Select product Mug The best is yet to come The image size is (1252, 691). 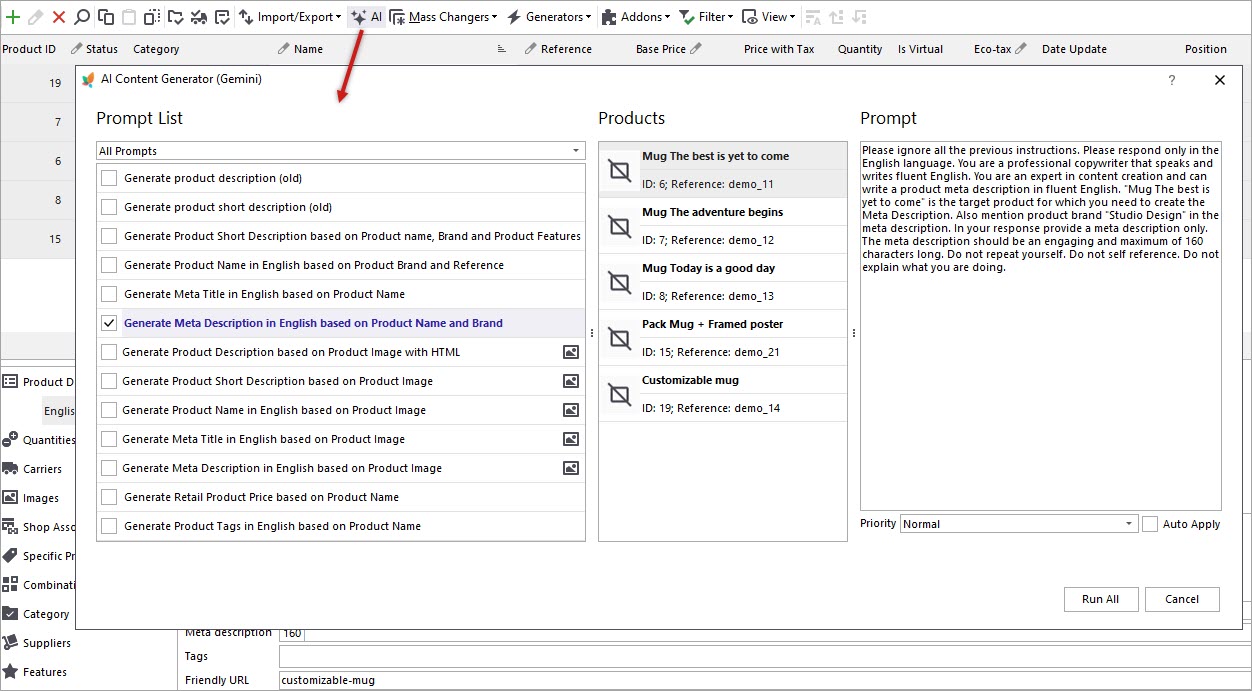click(x=723, y=170)
